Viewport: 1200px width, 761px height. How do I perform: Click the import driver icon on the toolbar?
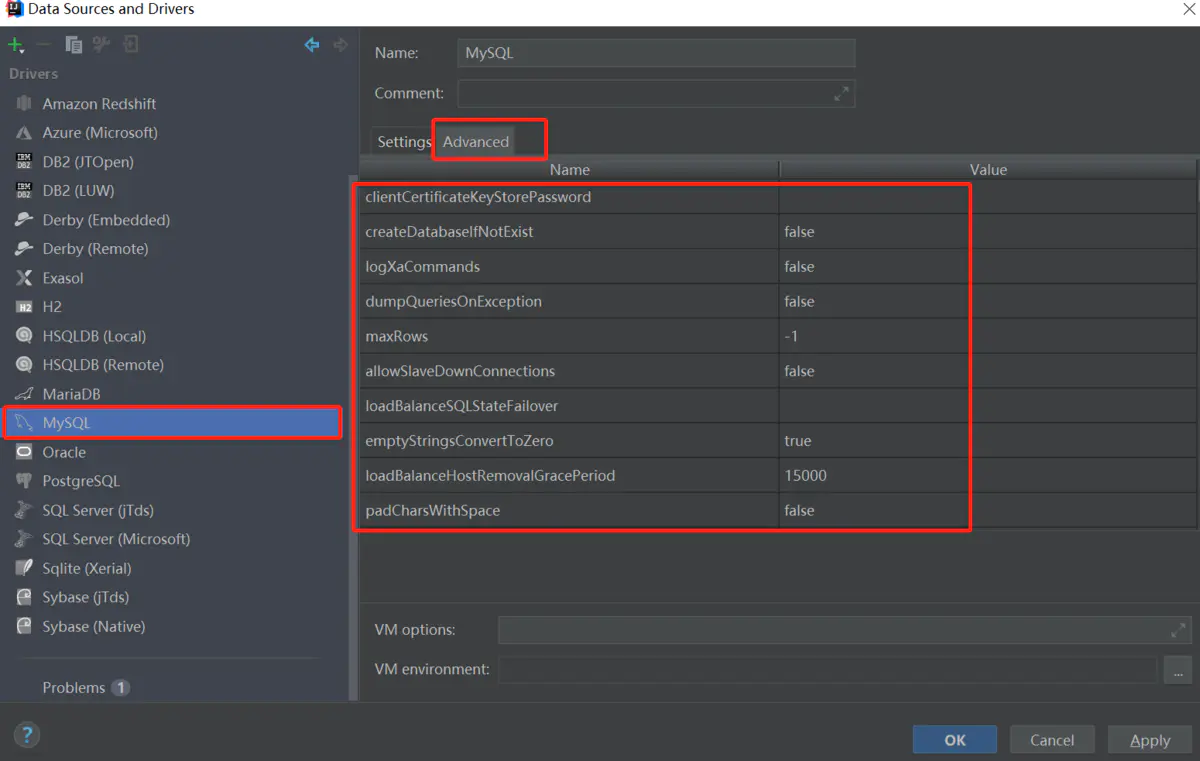(x=129, y=44)
